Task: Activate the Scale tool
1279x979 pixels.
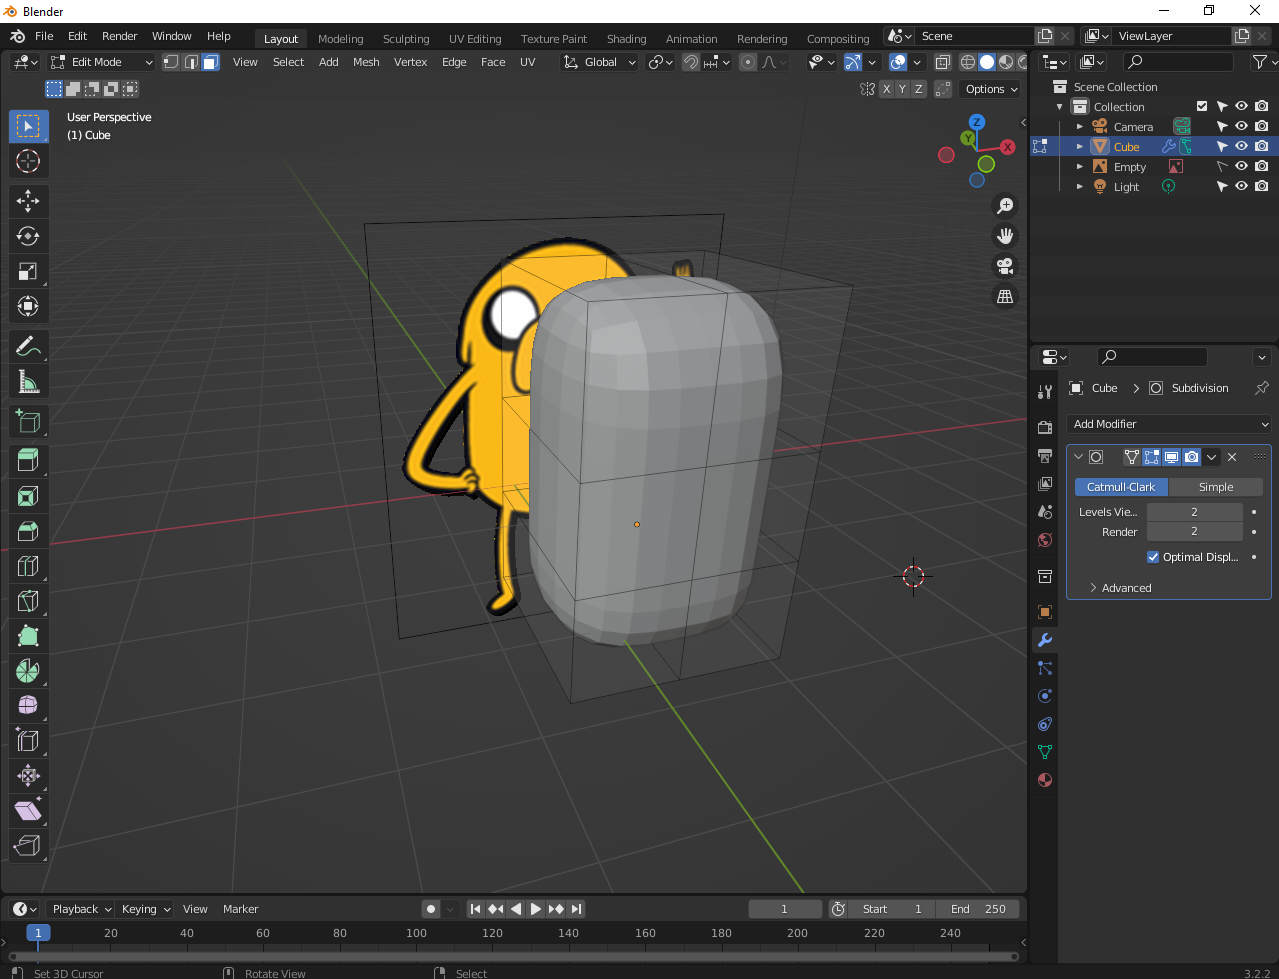Action: tap(28, 271)
